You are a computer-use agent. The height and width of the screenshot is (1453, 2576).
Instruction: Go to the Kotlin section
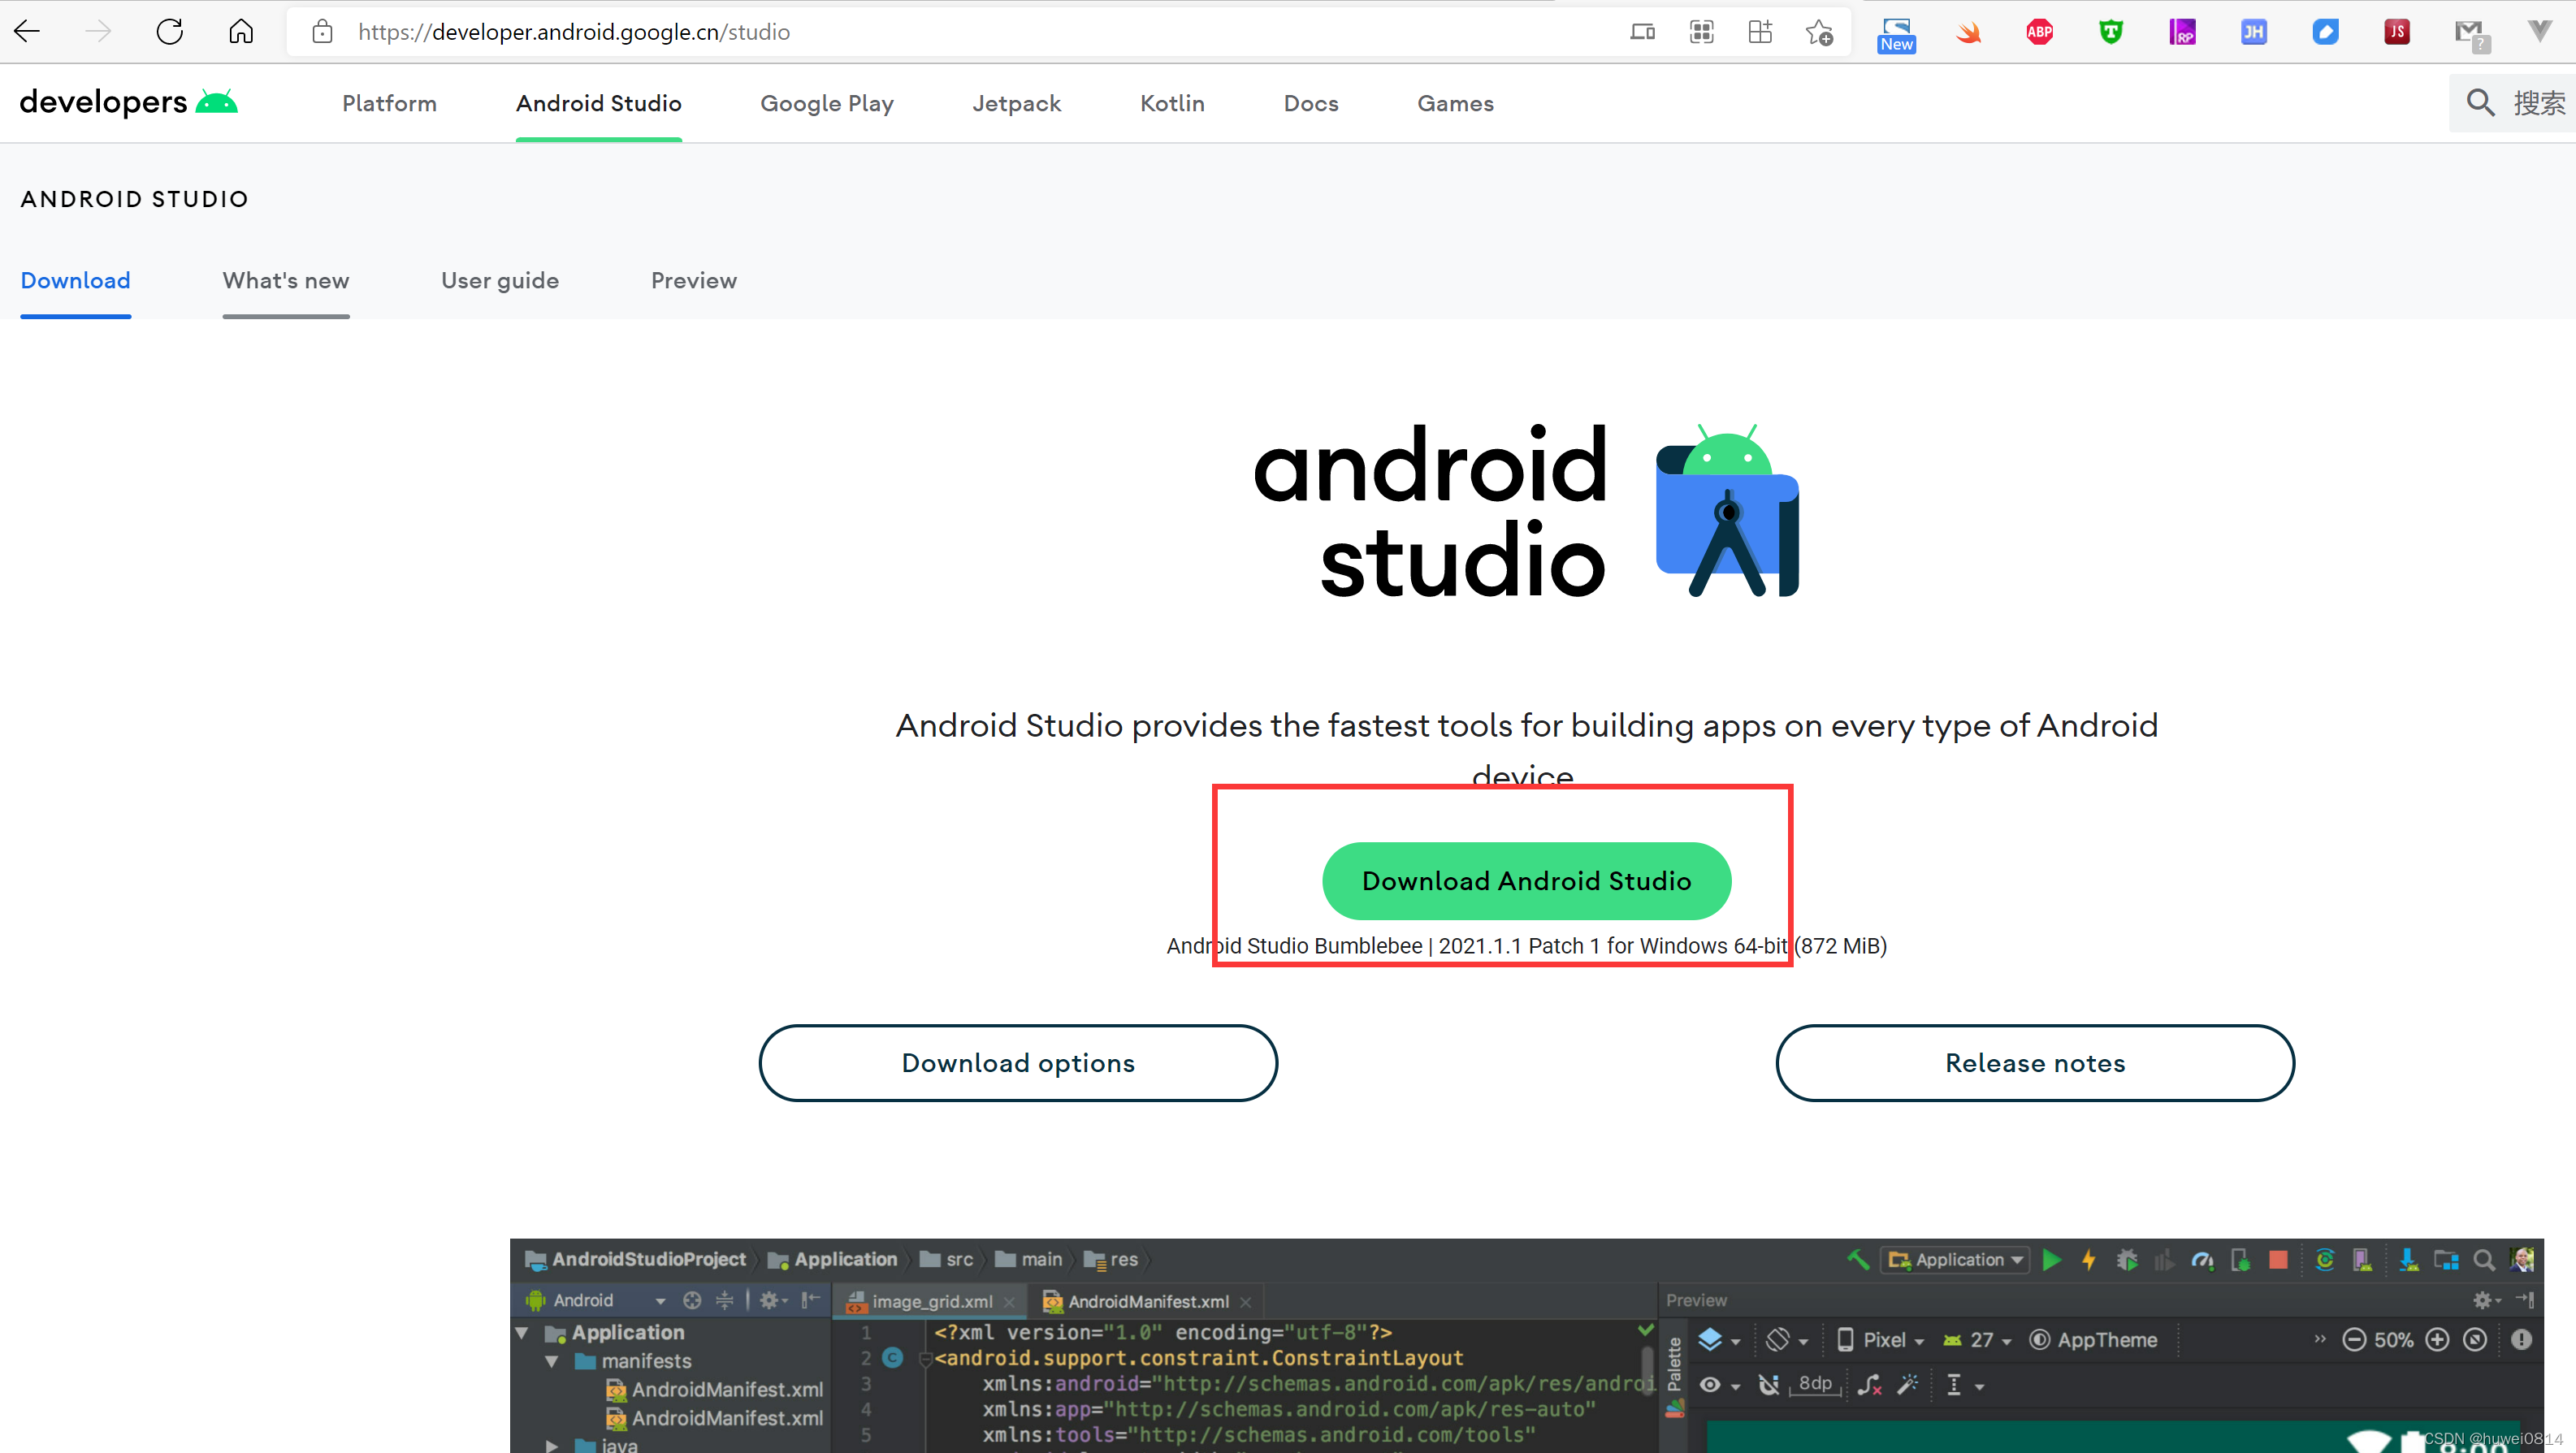pos(1172,103)
